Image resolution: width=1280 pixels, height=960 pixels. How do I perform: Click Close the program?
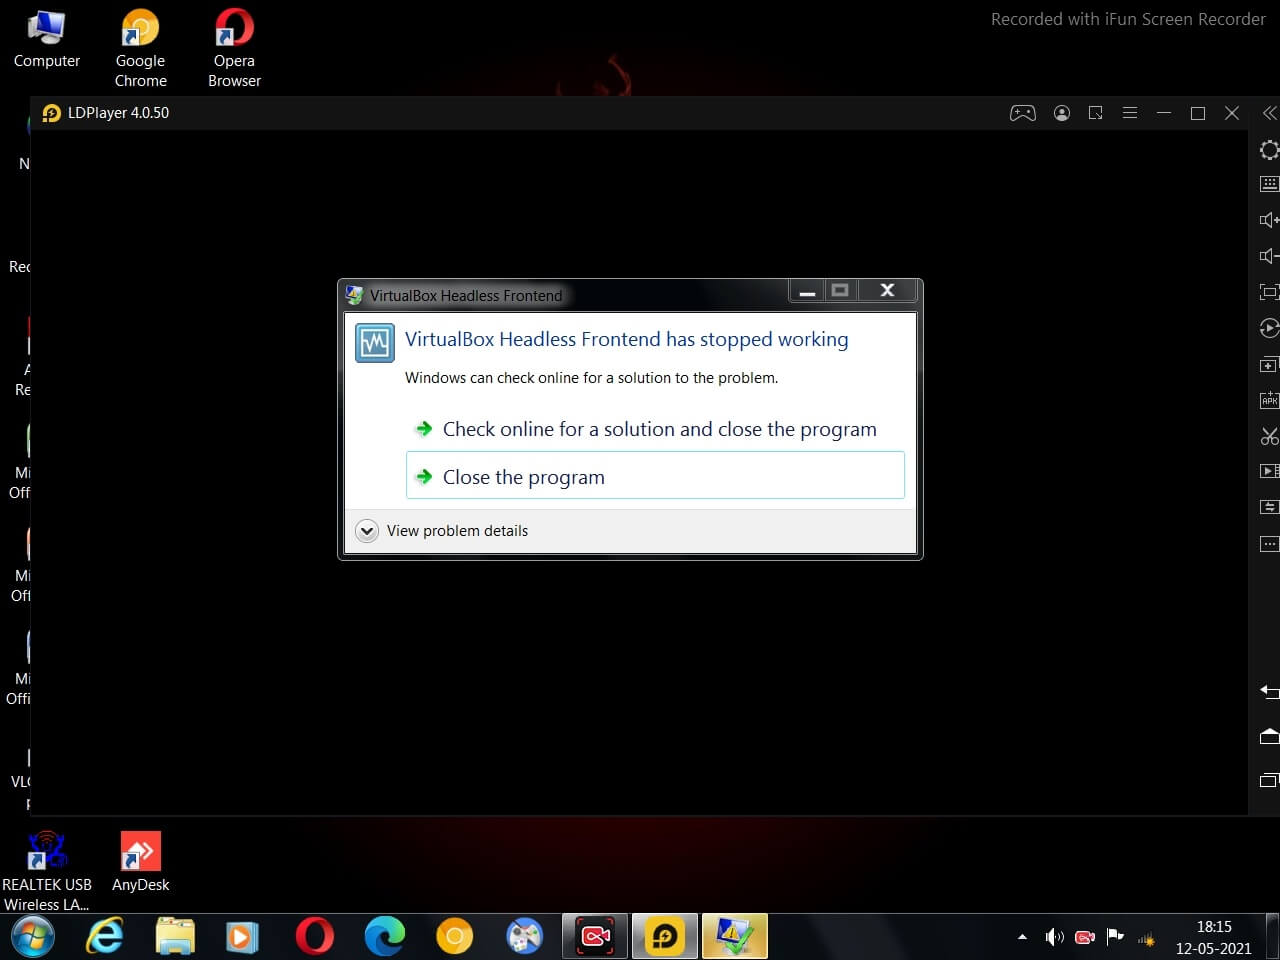pyautogui.click(x=524, y=477)
